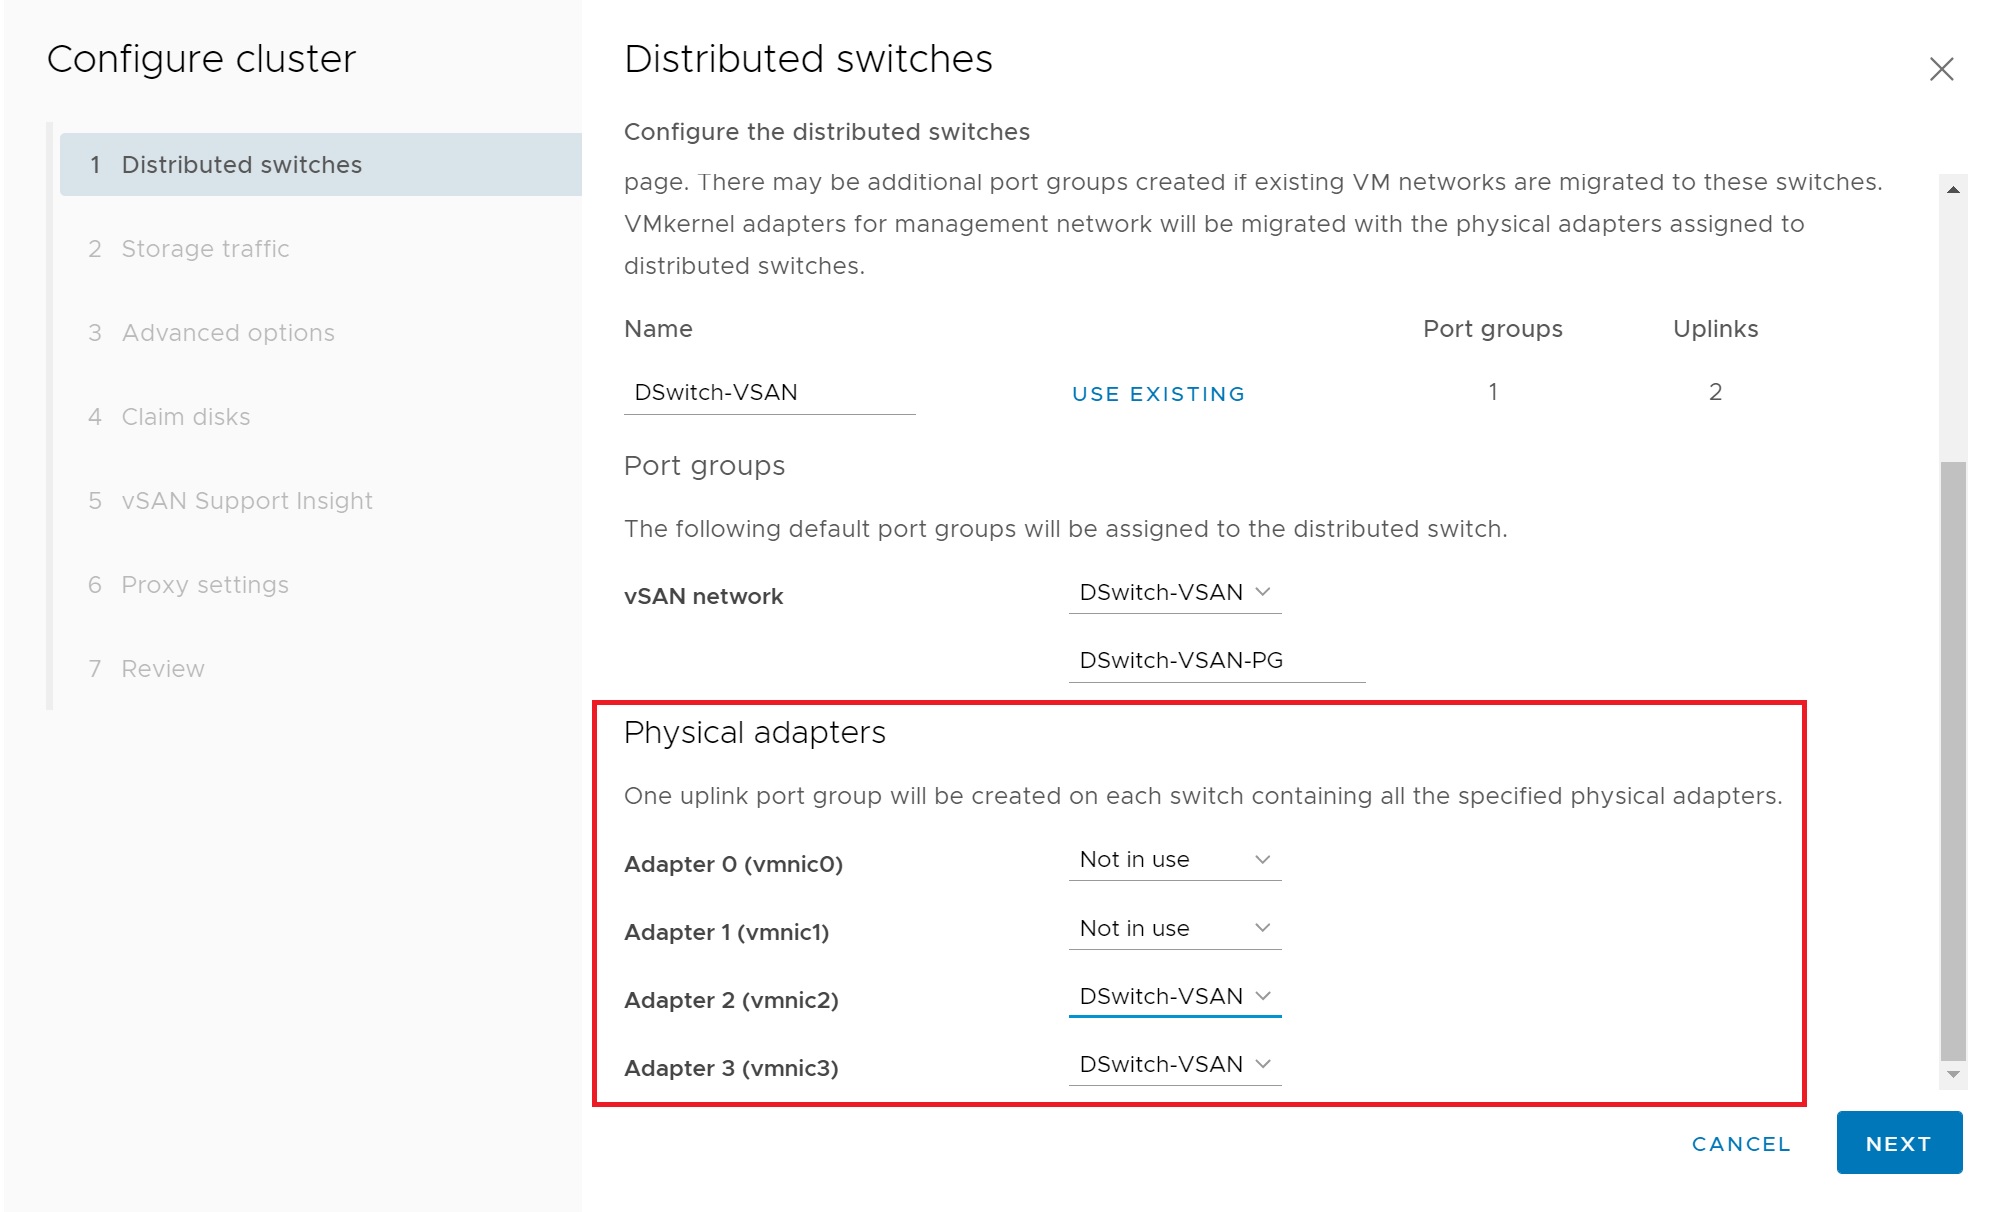
Task: Go to the Claim disks step
Action: (185, 417)
